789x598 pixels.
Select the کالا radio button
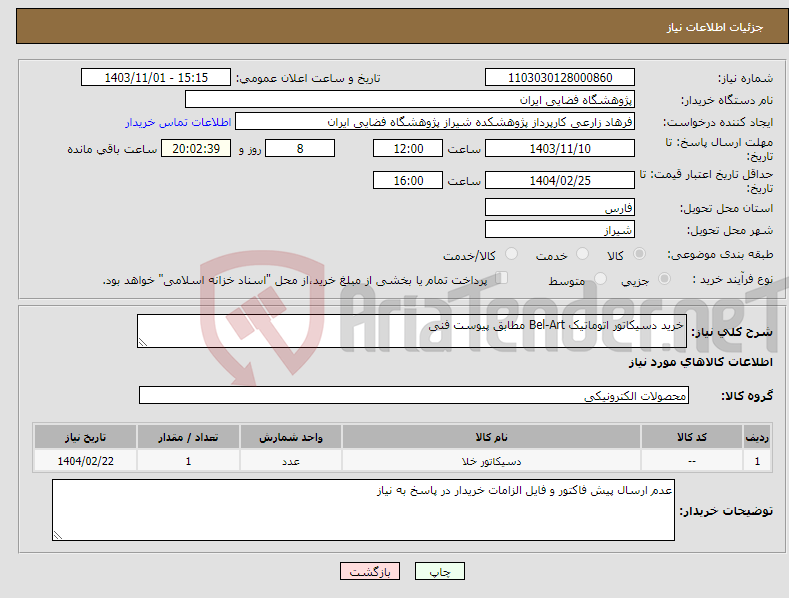(639, 254)
